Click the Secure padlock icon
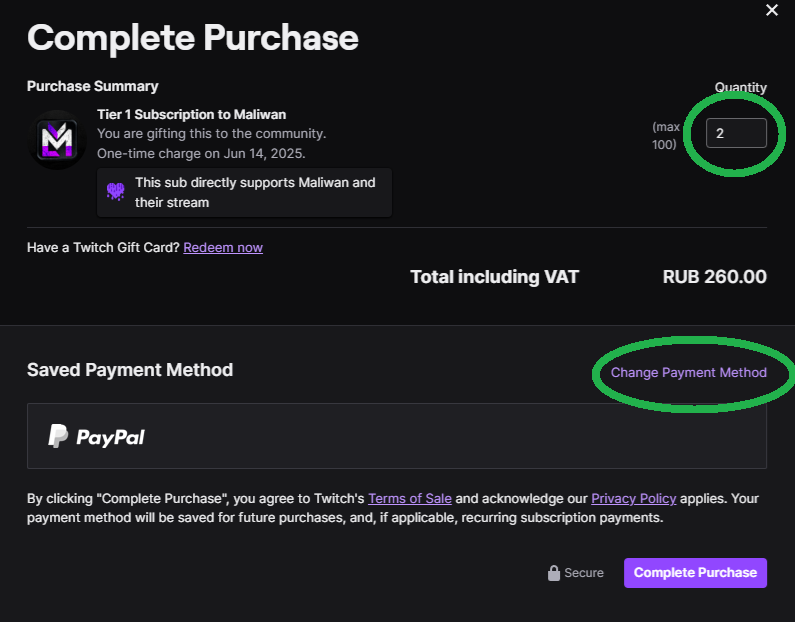The image size is (795, 622). pyautogui.click(x=554, y=573)
